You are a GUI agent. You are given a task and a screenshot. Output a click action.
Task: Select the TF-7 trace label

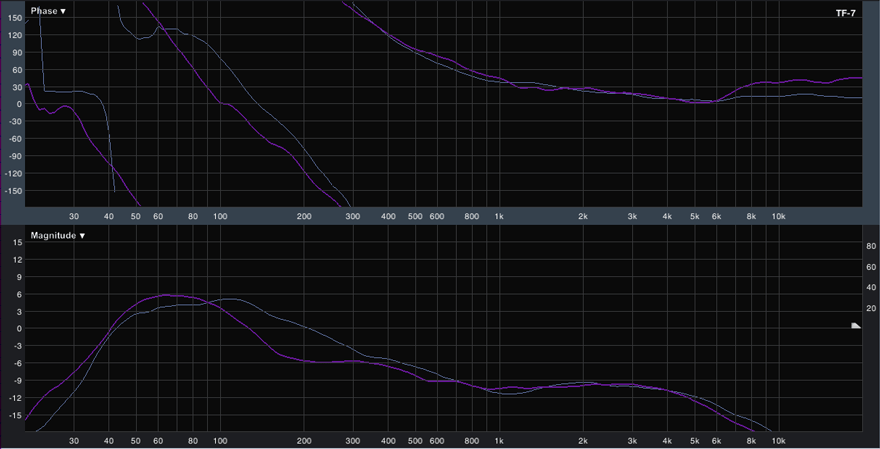[845, 13]
